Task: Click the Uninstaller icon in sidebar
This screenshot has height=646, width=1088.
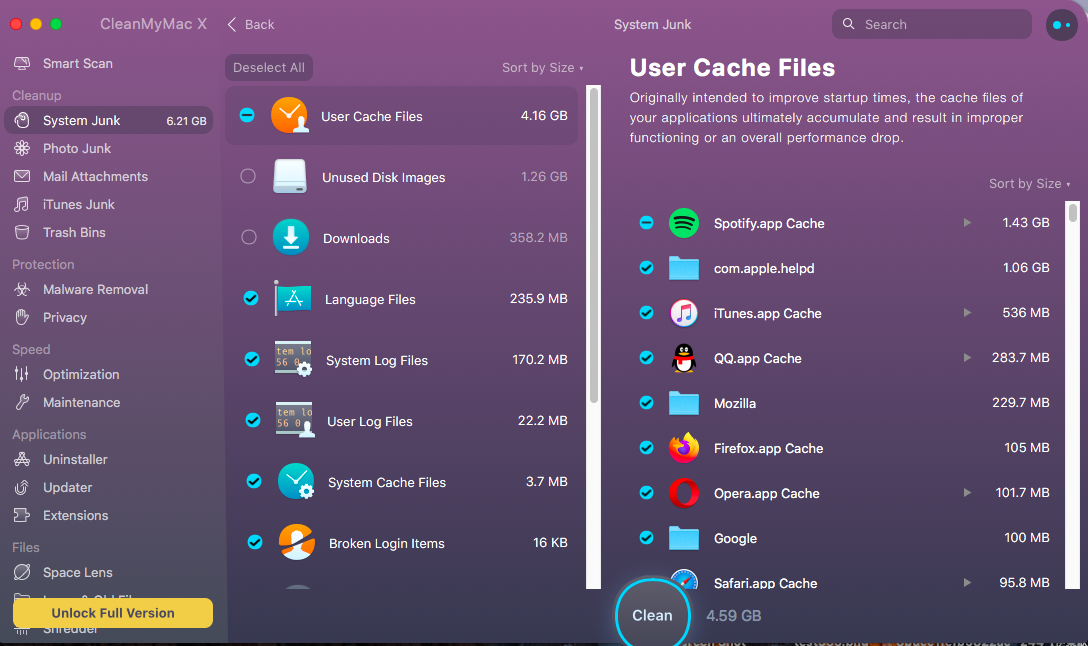Action: coord(22,459)
